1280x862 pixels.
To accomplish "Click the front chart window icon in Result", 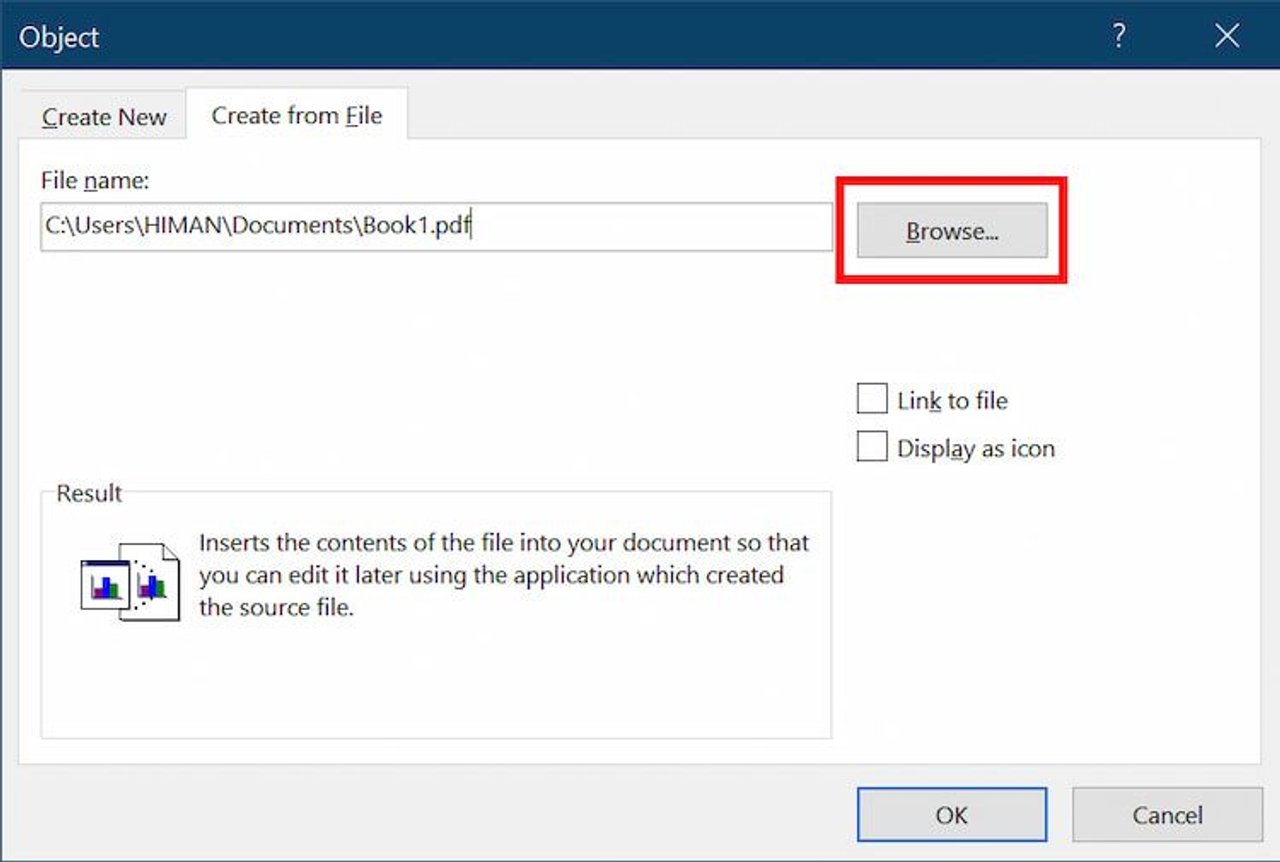I will tap(105, 584).
